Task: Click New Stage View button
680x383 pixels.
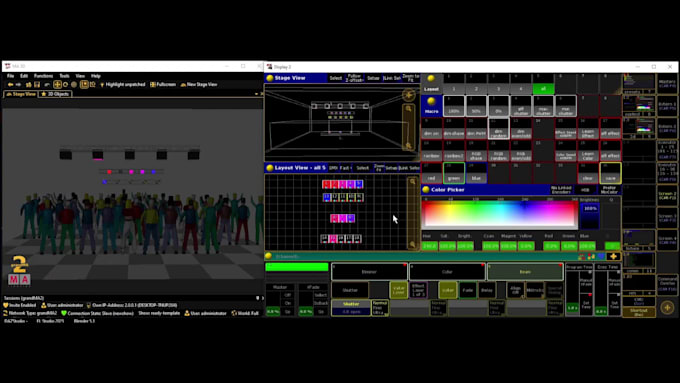Action: [x=199, y=85]
